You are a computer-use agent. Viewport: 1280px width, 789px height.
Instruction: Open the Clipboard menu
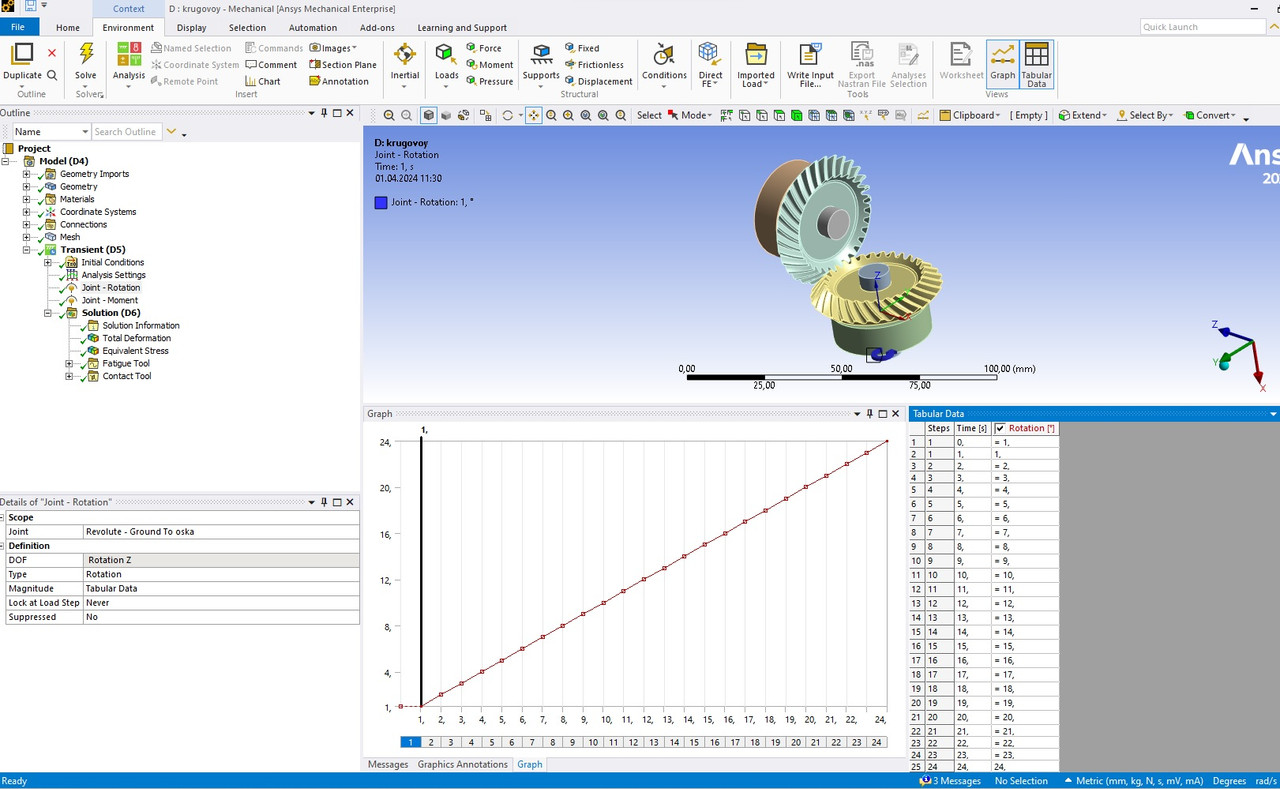970,115
